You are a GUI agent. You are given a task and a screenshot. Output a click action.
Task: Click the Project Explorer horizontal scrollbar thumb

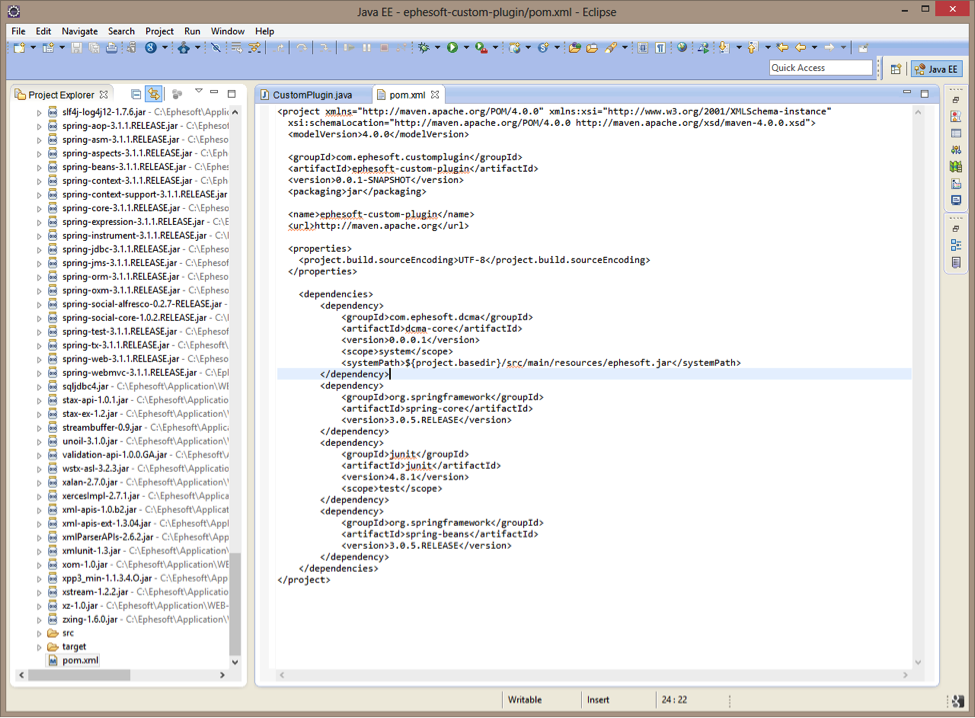(79, 675)
